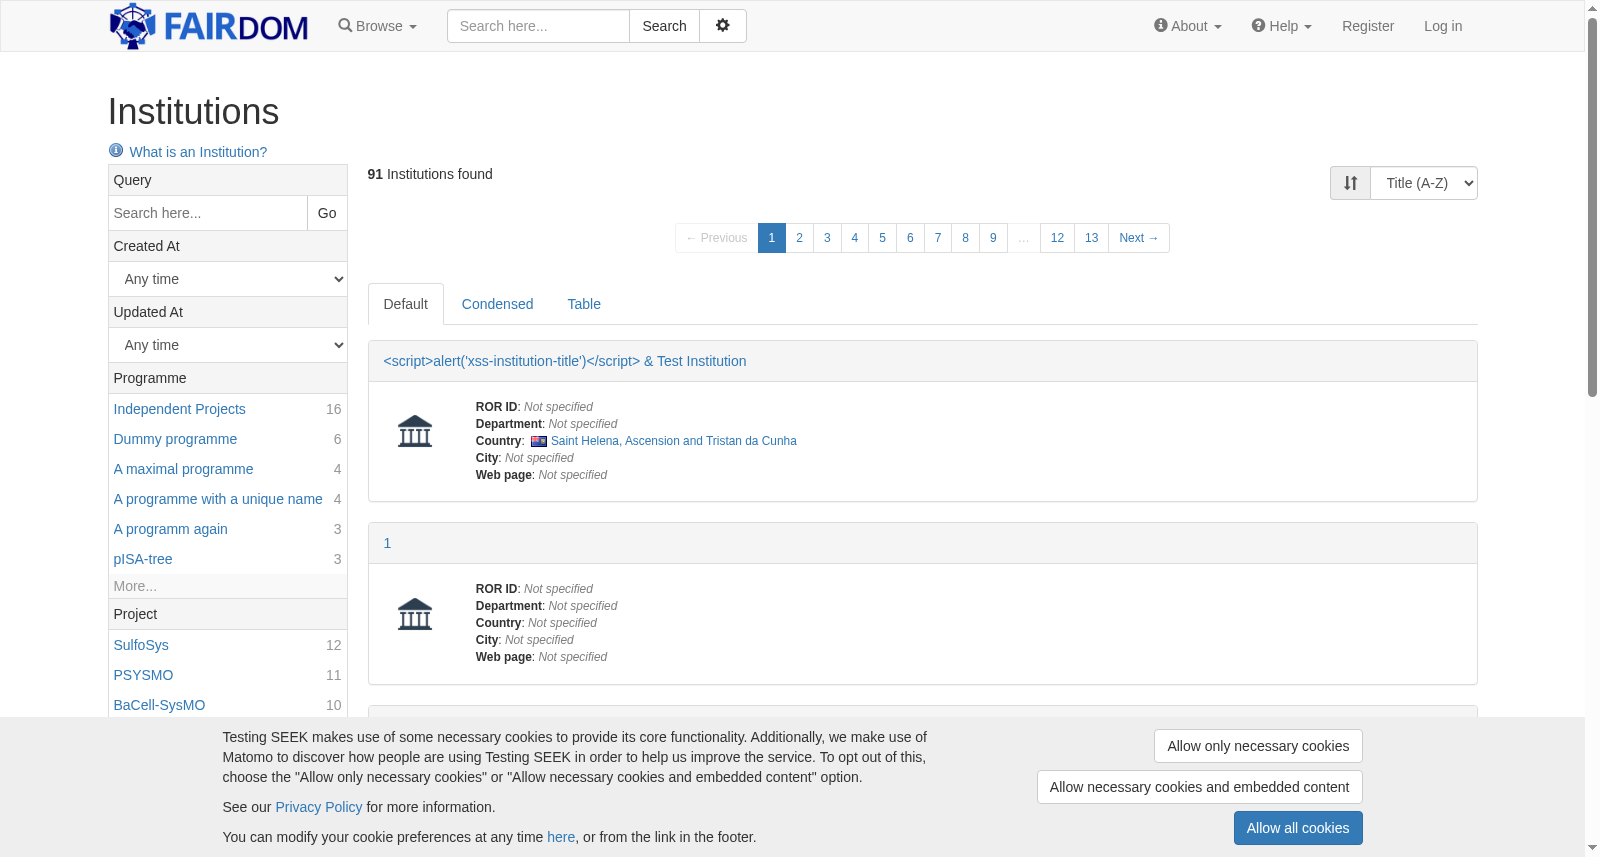This screenshot has width=1600, height=857.
Task: Click Allow all cookies button
Action: 1298,828
